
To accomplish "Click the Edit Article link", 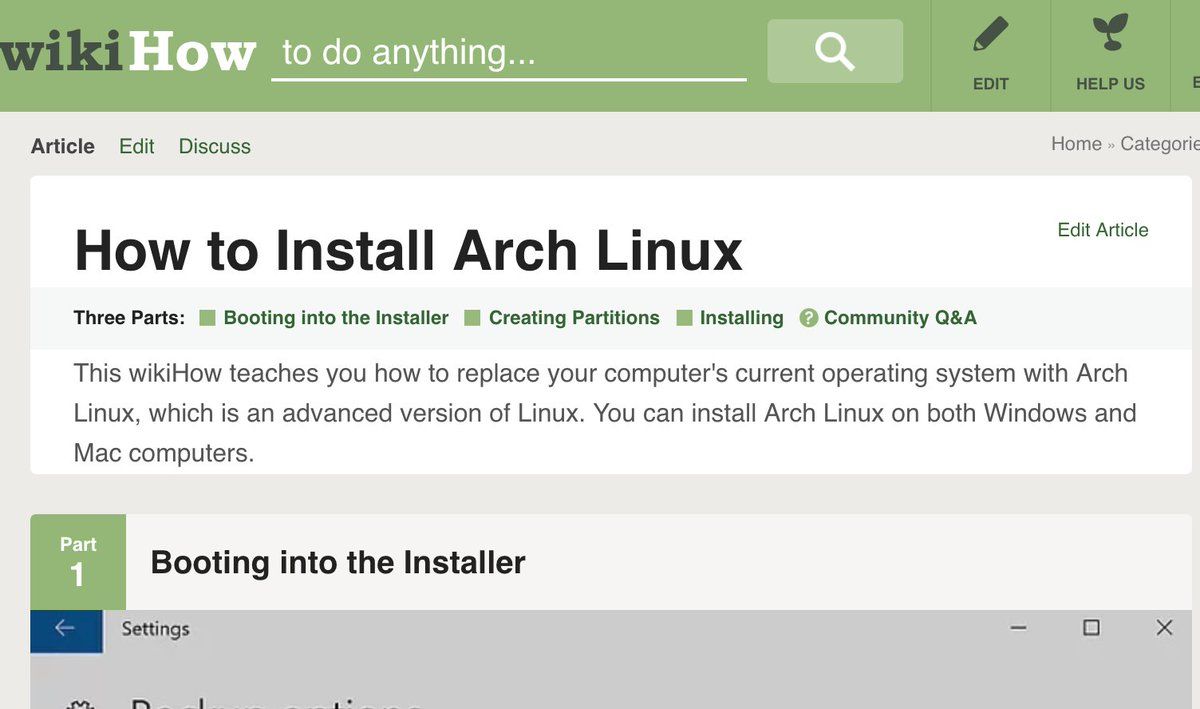I will 1102,230.
